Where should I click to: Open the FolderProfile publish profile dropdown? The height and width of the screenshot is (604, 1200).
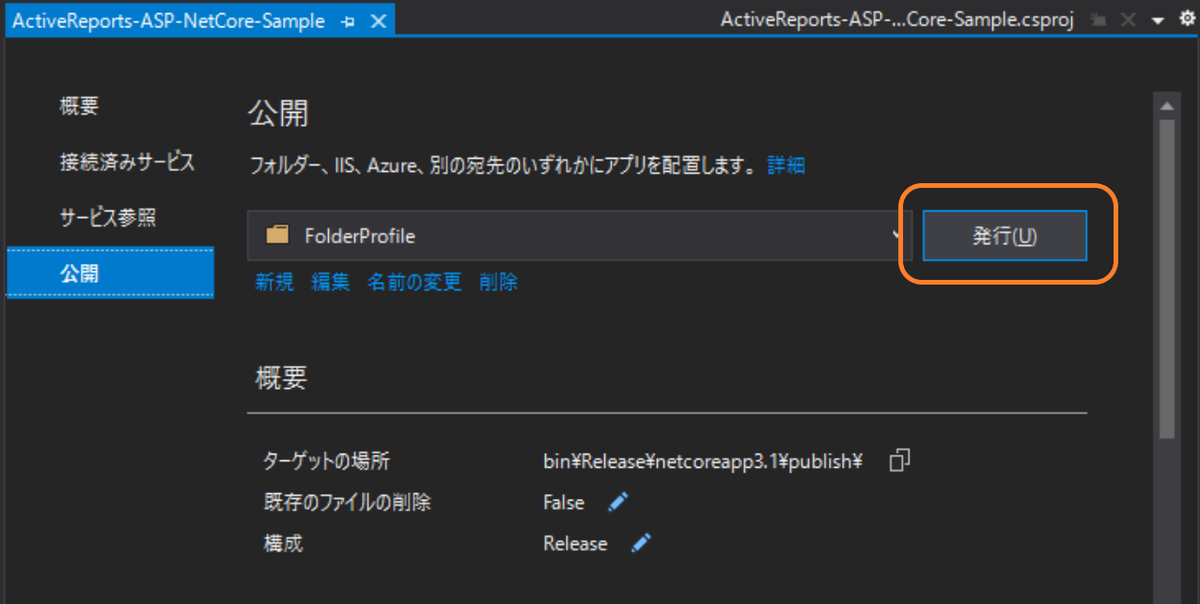(579, 236)
